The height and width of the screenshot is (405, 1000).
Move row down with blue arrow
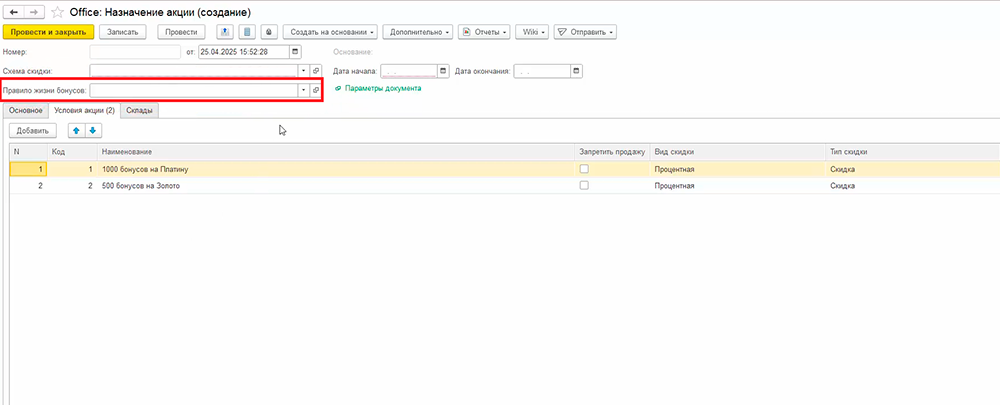[93, 130]
